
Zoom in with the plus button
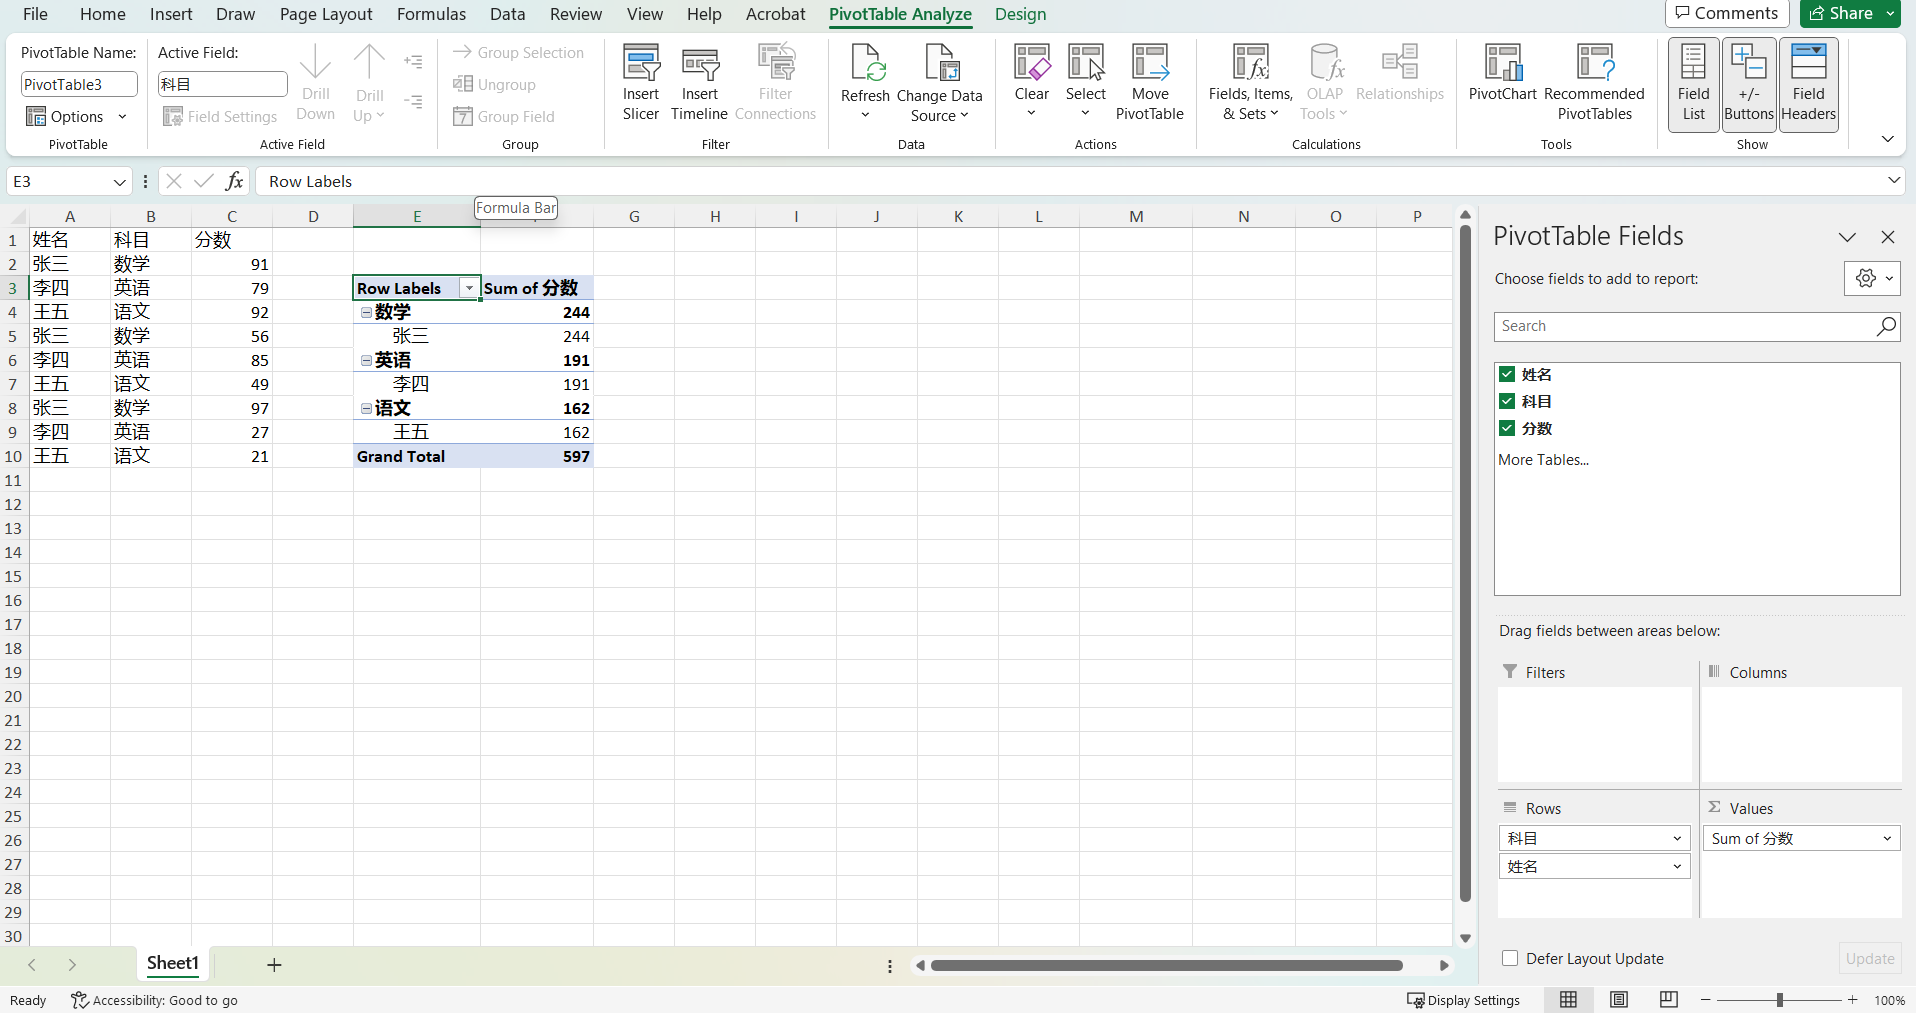[1853, 1000]
